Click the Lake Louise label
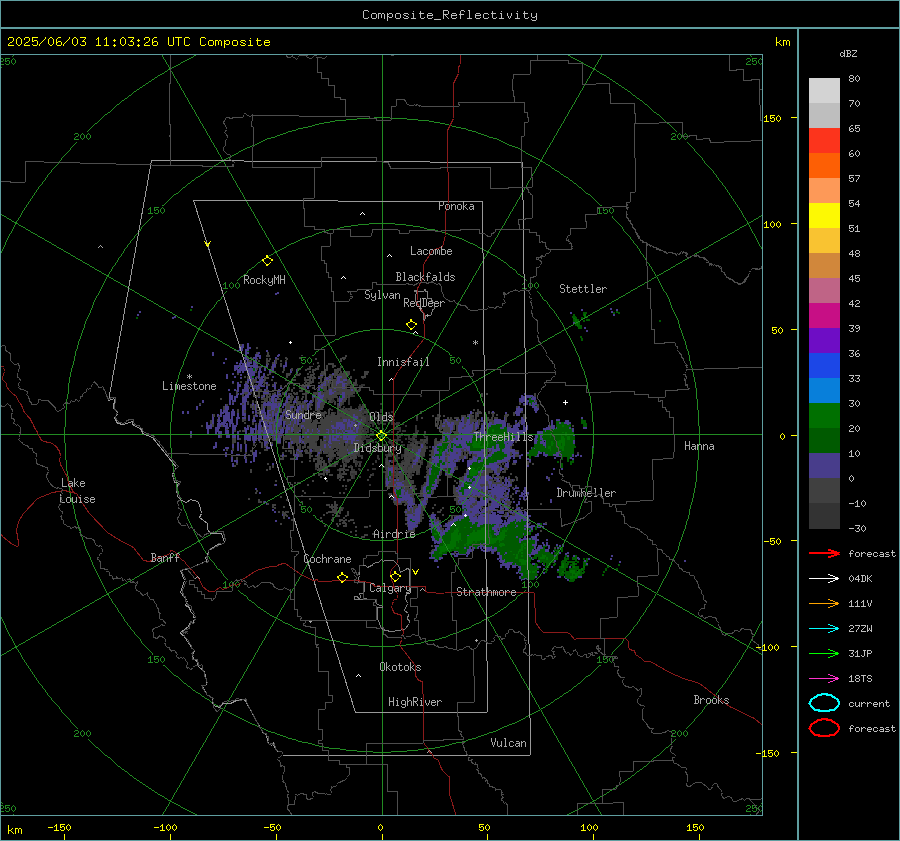The height and width of the screenshot is (841, 900). pos(77,491)
